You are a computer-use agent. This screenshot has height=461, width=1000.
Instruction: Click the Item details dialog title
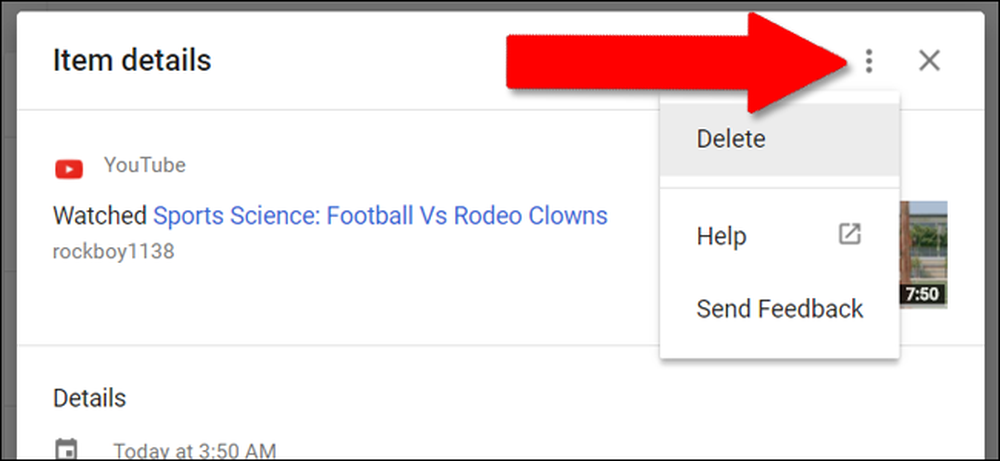coord(132,61)
